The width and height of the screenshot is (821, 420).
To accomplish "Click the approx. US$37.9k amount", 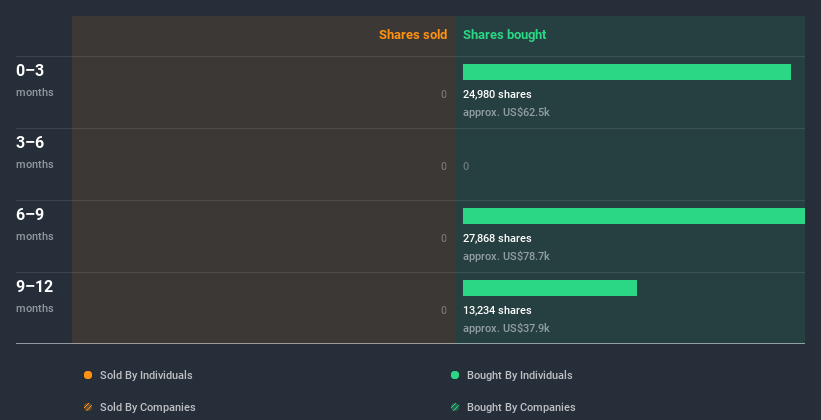I will 506,328.
